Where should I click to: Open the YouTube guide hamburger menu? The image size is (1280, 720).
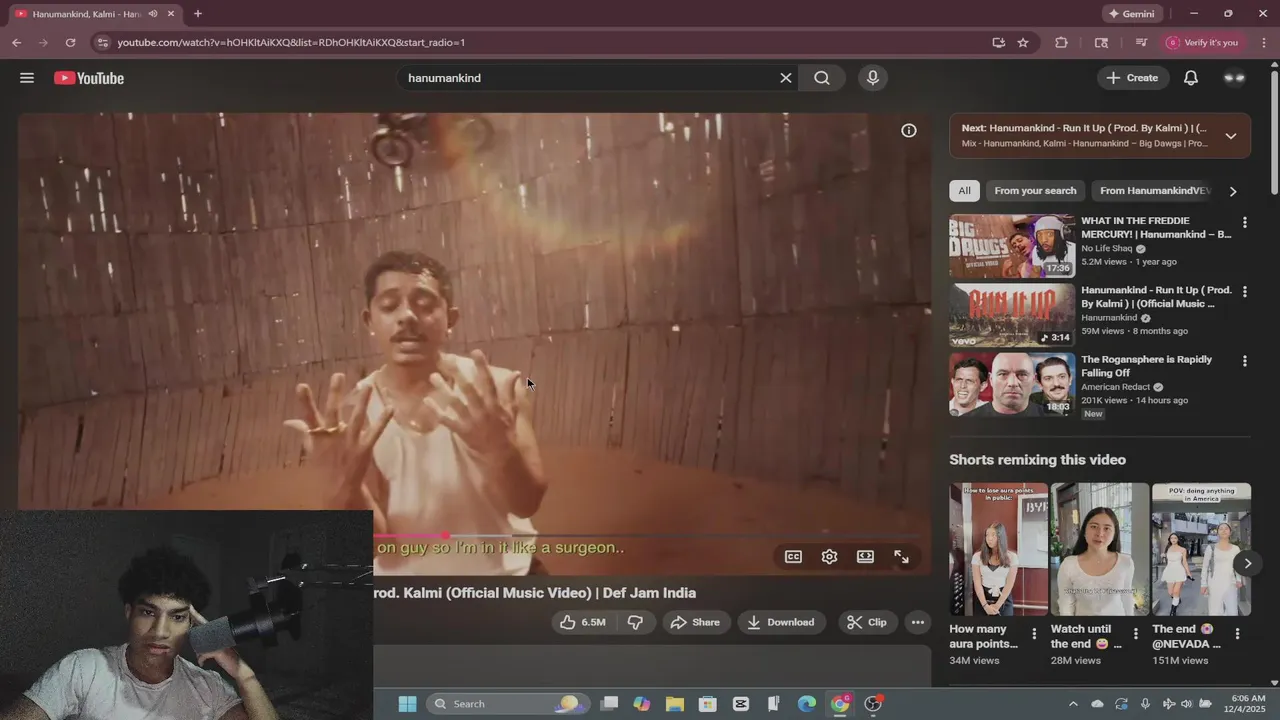click(27, 78)
